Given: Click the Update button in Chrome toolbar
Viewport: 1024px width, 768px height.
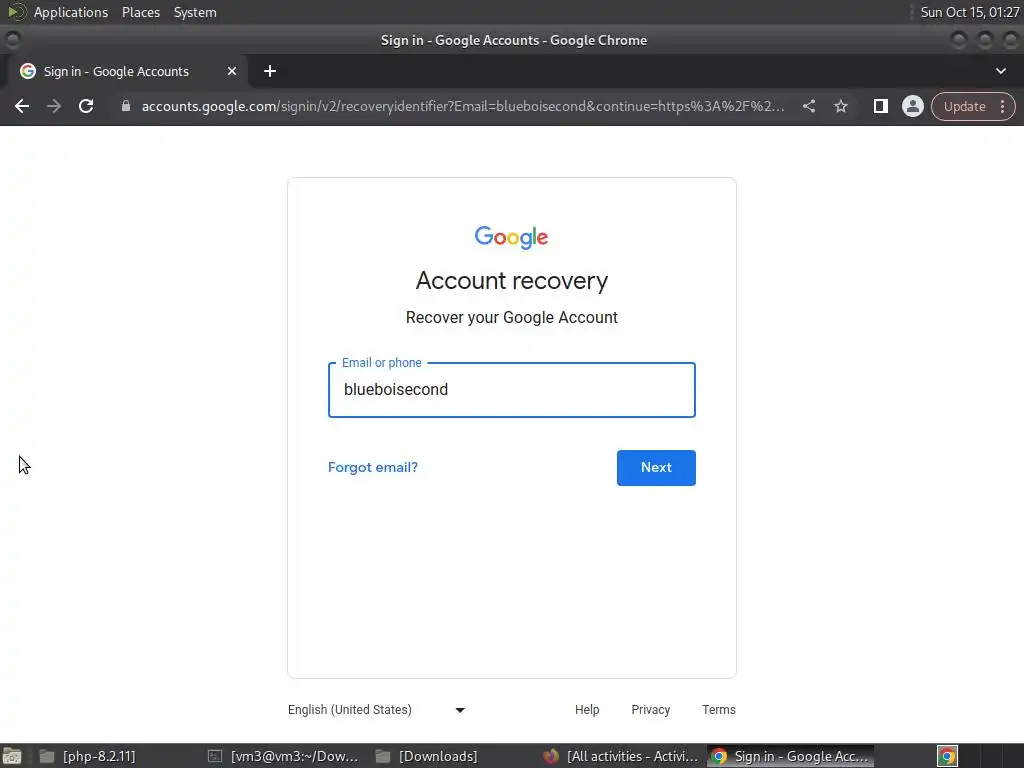Looking at the screenshot, I should click(964, 106).
